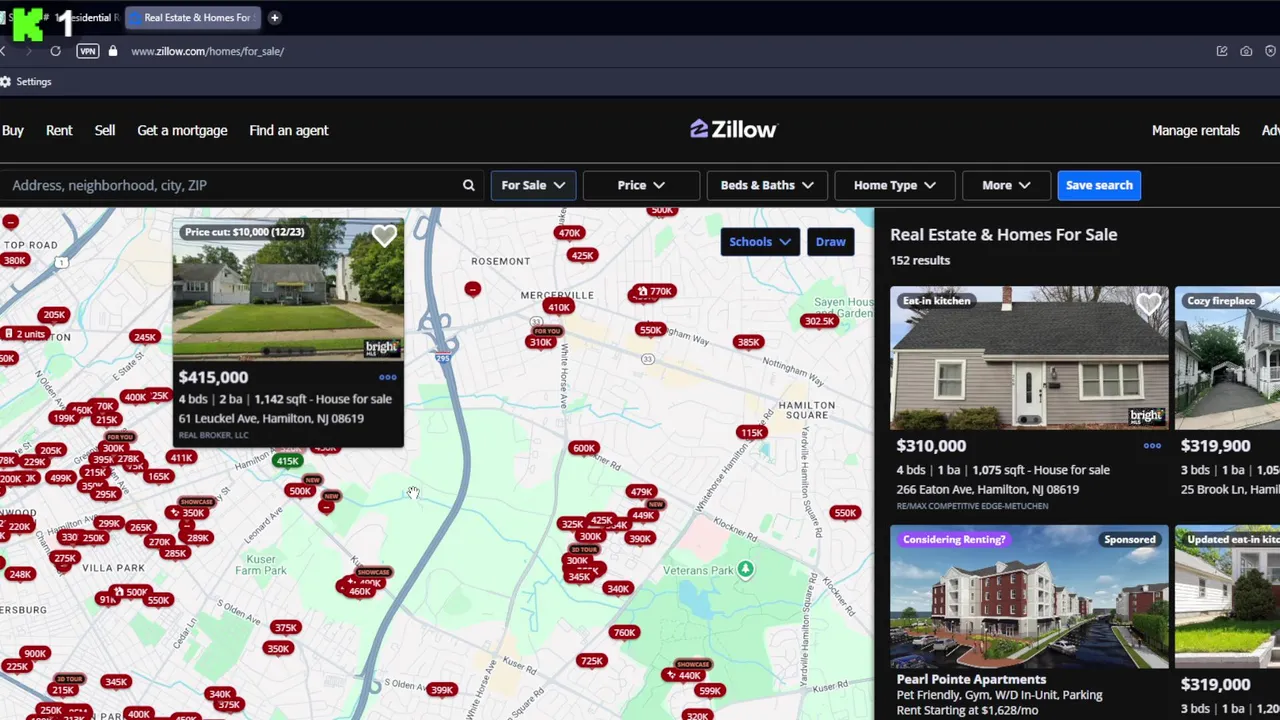1280x720 pixels.
Task: Click the Zillow logo
Action: click(733, 129)
